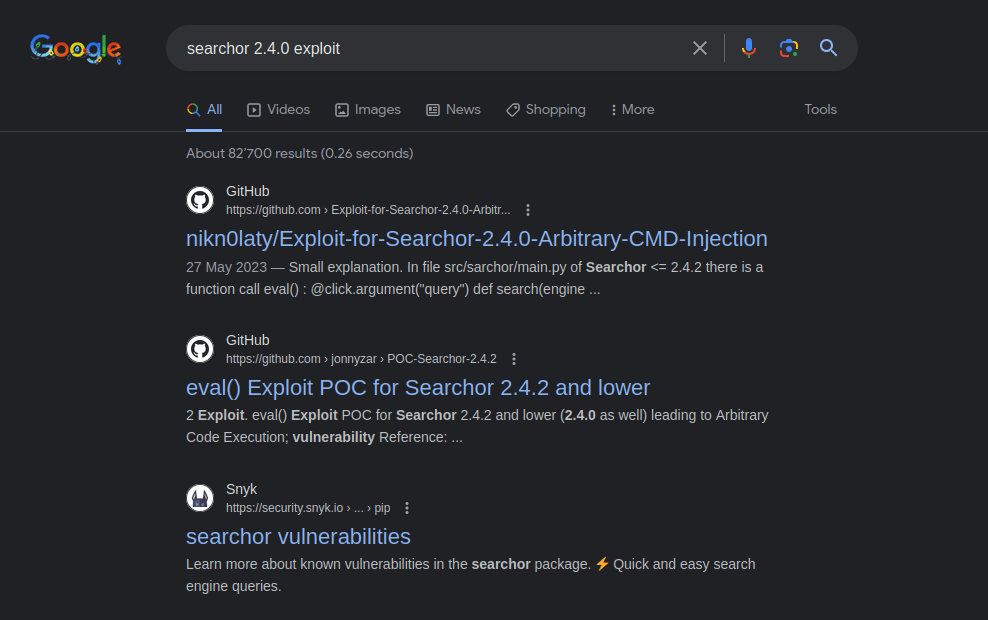Click URL github.com › Exploit-for-Searchor-2.4.0-Arbitr...

tap(368, 210)
